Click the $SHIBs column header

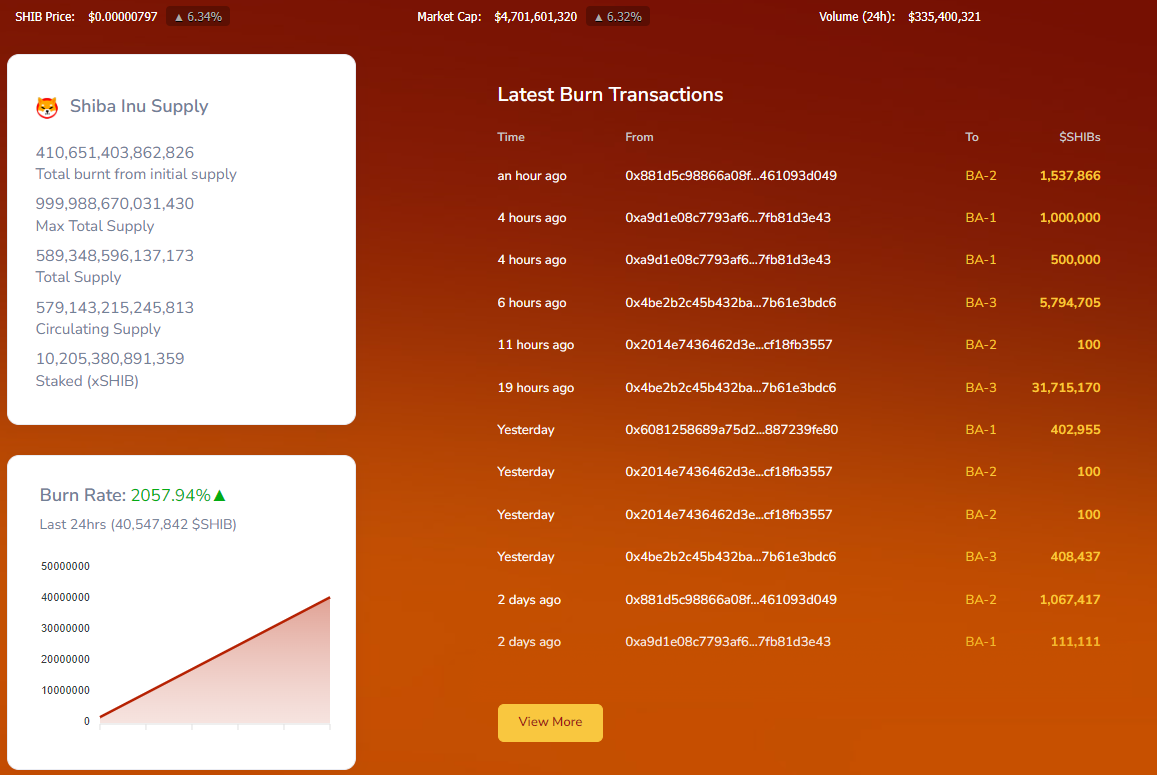click(x=1080, y=137)
